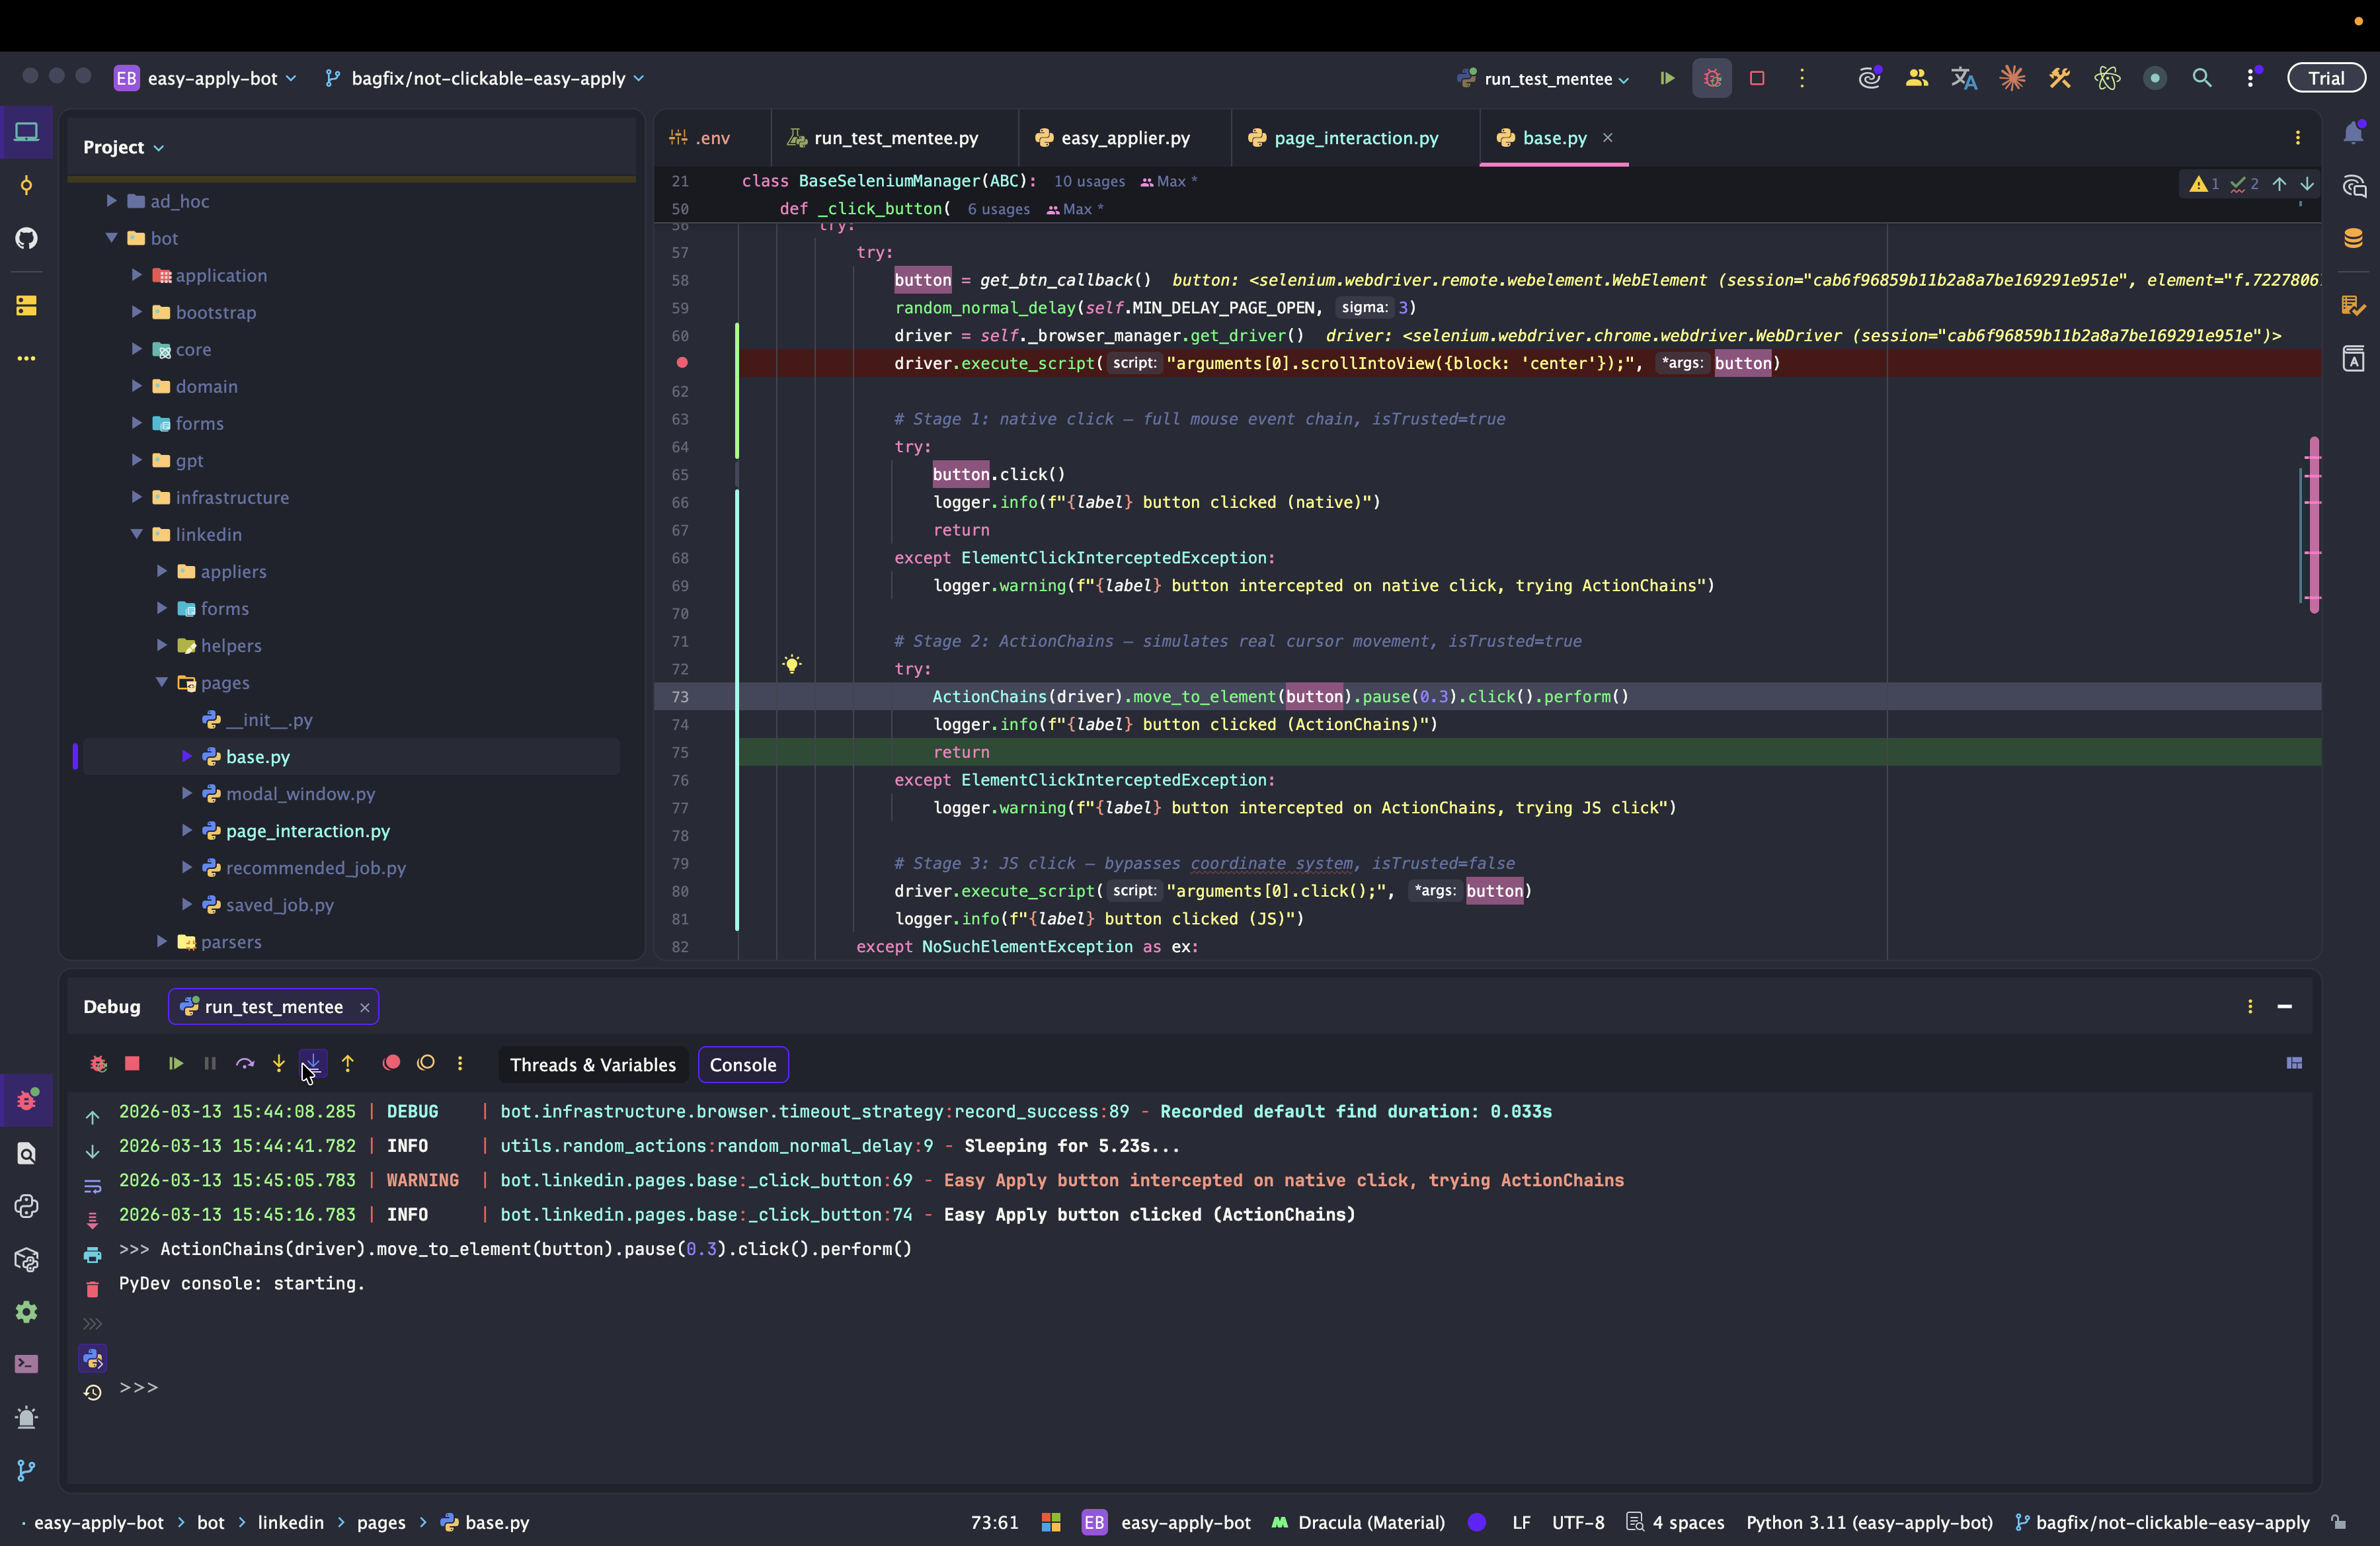
Task: Open the Notifications bell icon
Action: point(2353,134)
